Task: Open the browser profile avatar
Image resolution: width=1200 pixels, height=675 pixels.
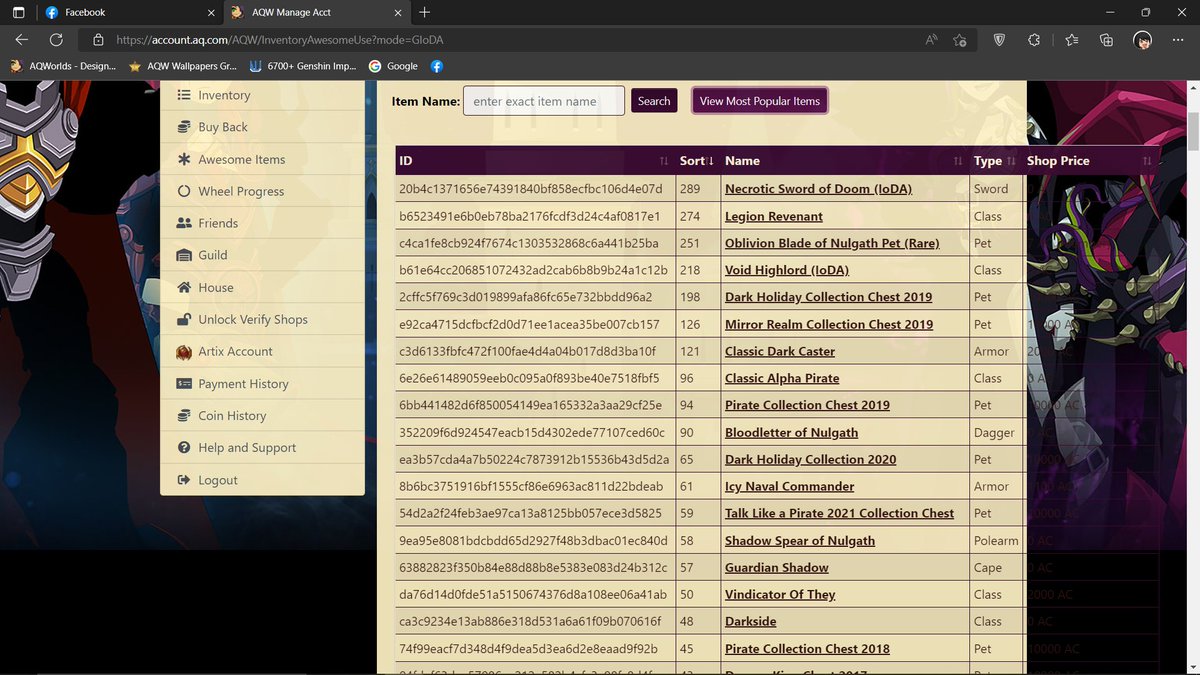Action: tap(1143, 40)
